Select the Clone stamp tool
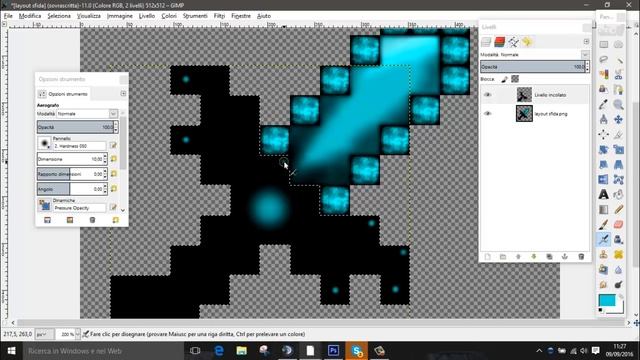640x360 pixels. coord(604,254)
